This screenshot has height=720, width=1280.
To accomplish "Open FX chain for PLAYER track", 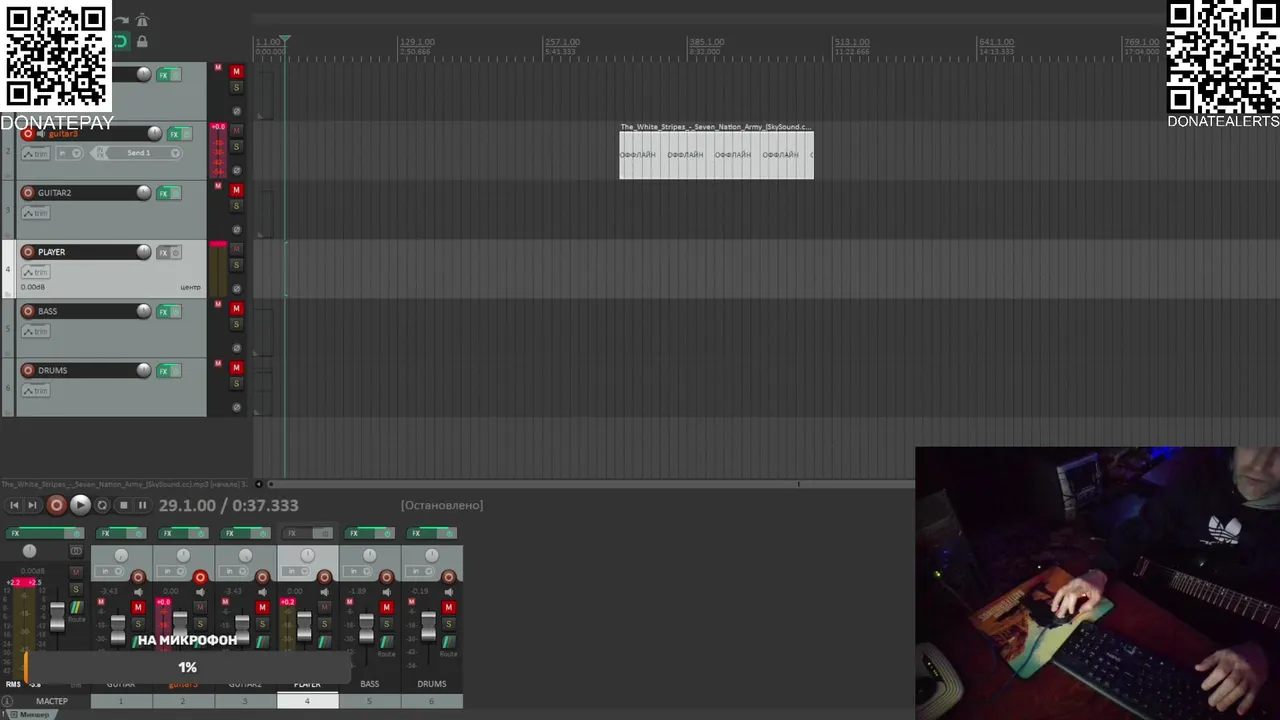I will (x=164, y=252).
